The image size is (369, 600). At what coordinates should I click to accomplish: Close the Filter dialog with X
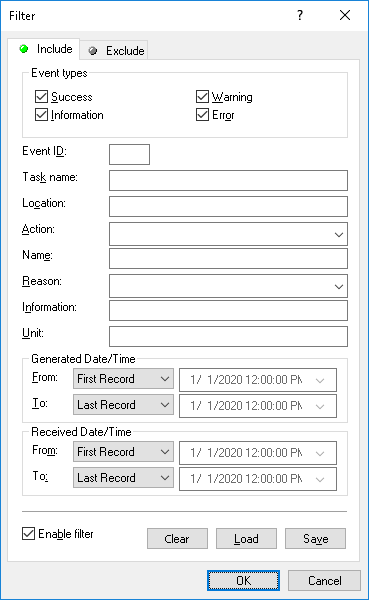345,15
